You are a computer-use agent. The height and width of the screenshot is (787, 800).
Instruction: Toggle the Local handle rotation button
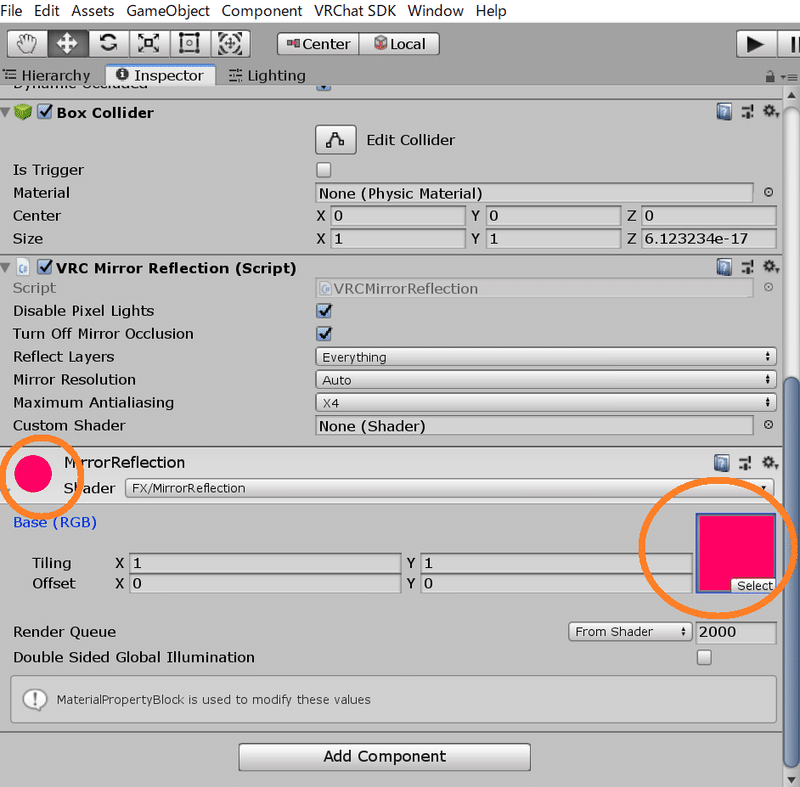tap(399, 44)
